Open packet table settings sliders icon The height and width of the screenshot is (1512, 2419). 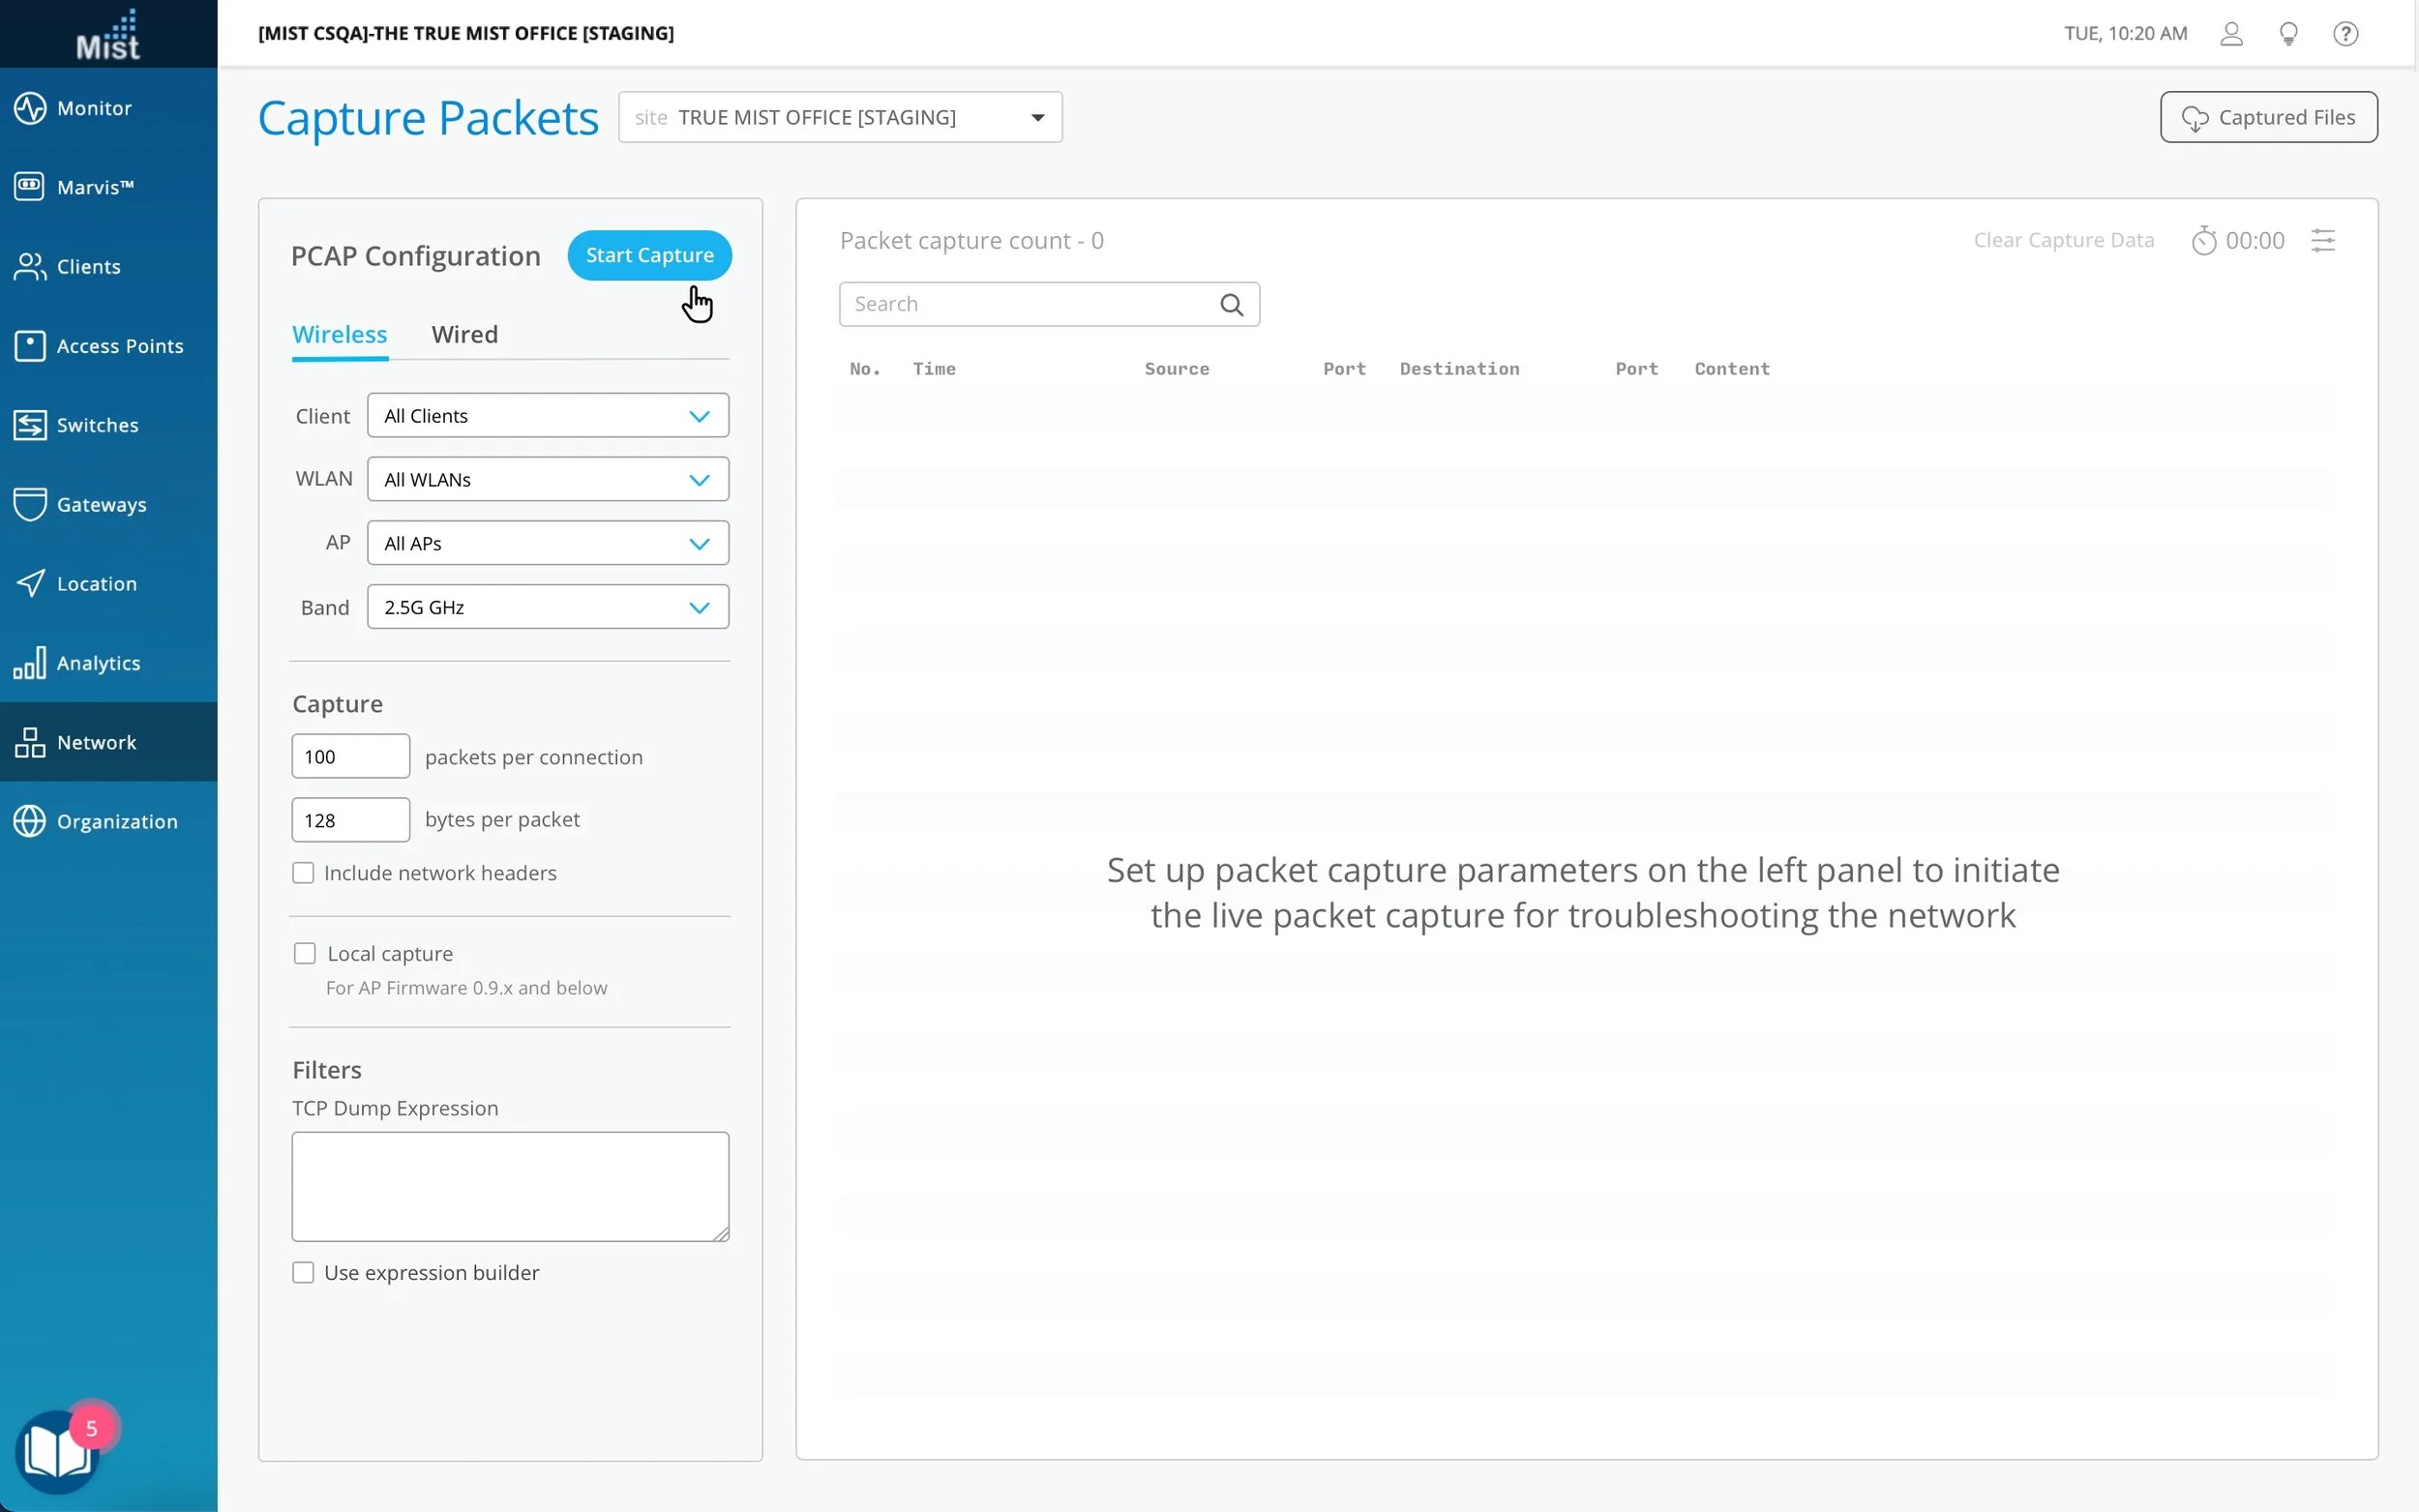coord(2322,241)
